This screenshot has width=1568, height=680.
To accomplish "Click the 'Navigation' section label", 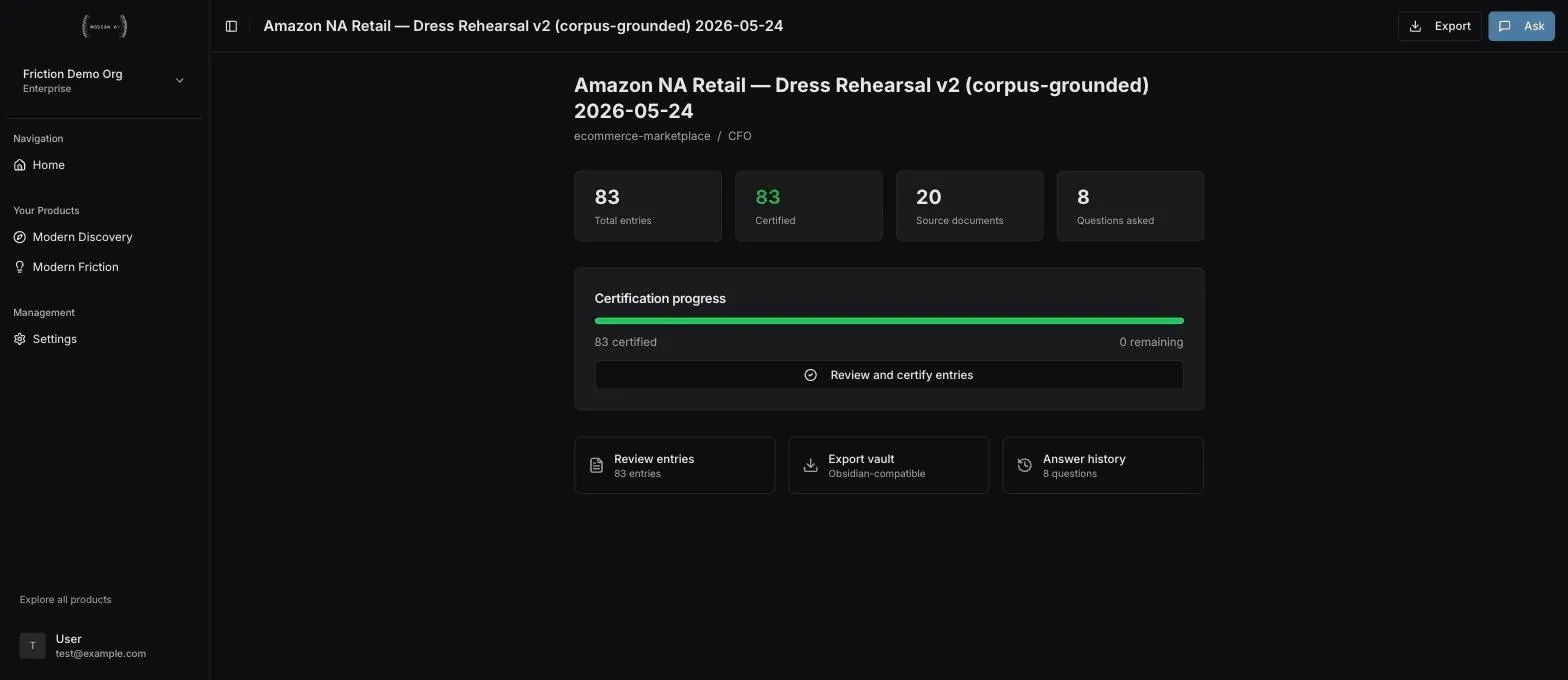I will pos(38,139).
